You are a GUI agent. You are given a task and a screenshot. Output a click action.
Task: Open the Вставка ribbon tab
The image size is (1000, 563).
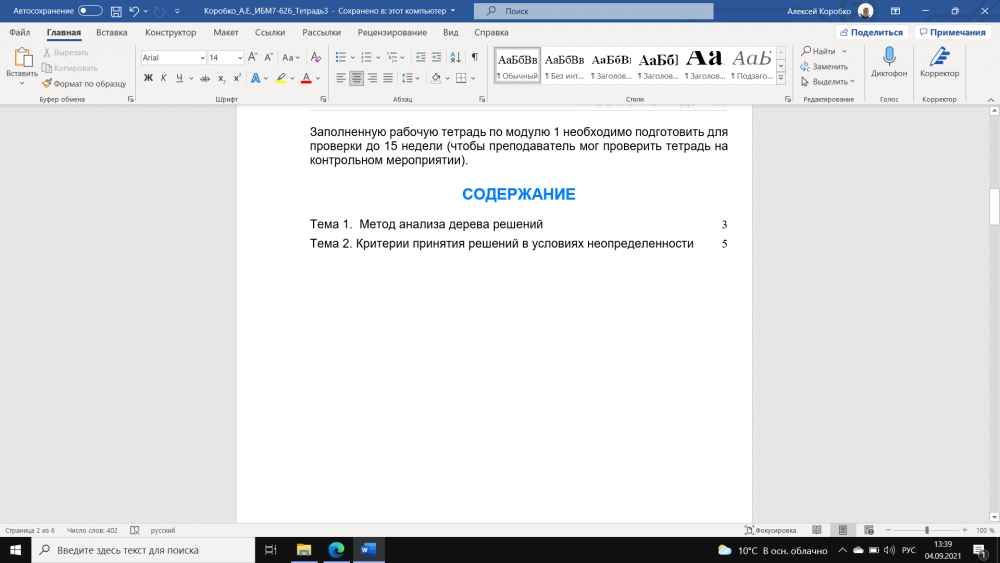[112, 32]
